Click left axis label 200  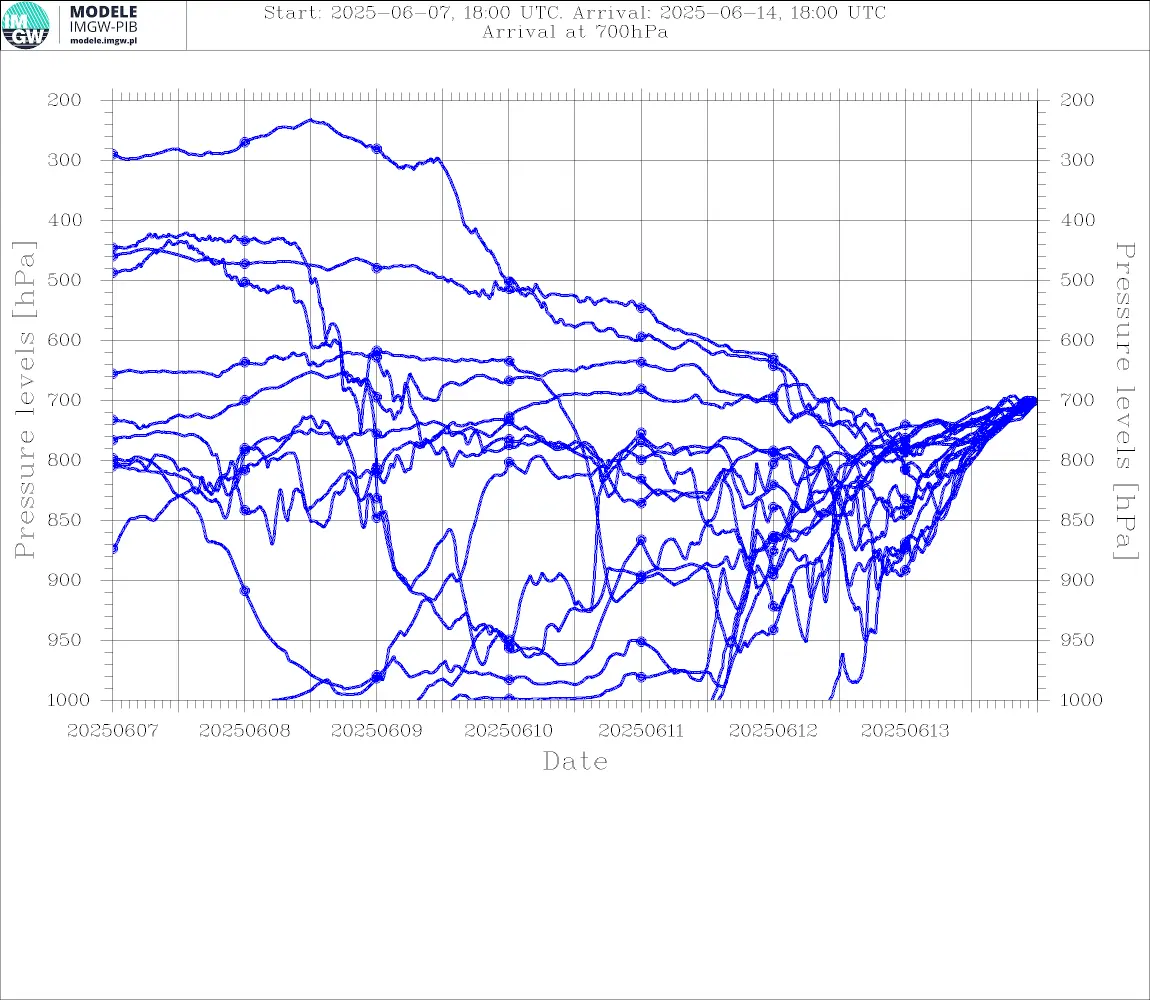[x=64, y=100]
